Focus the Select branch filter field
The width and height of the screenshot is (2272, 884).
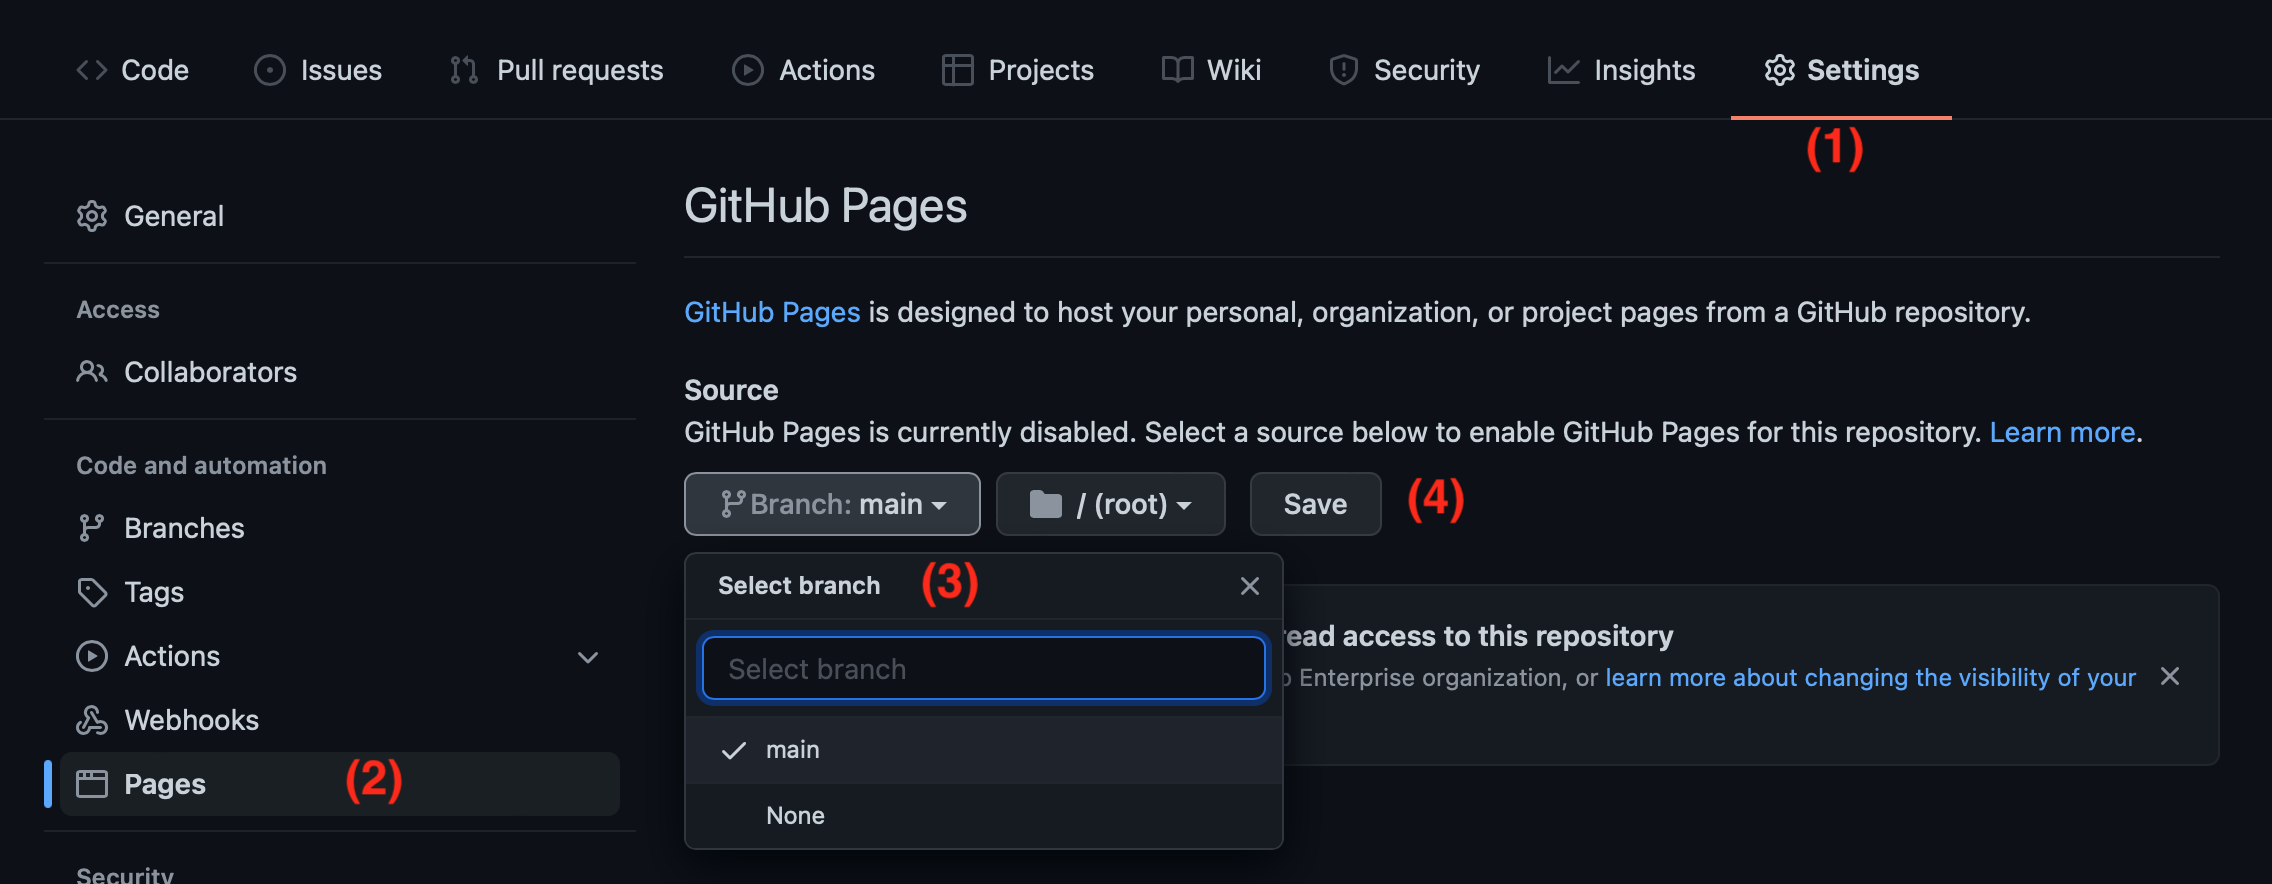983,668
